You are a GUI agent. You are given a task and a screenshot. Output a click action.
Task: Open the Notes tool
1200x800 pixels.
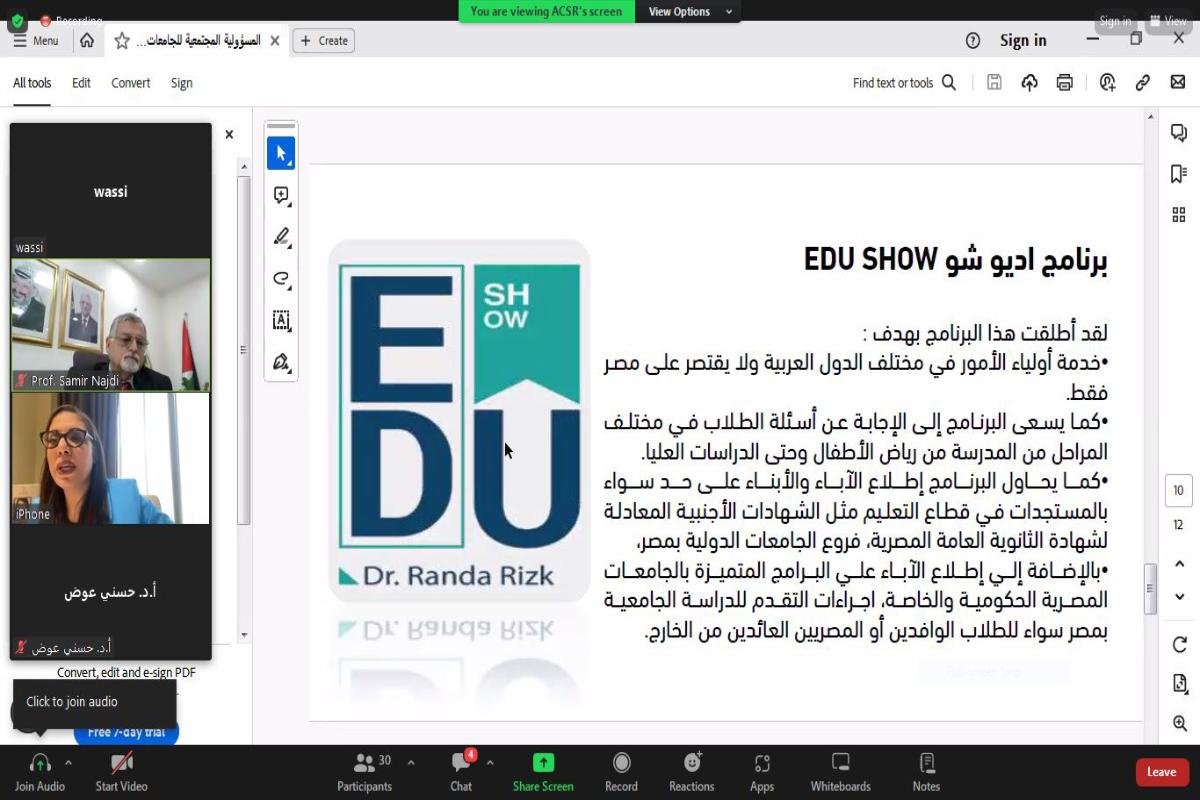click(926, 772)
